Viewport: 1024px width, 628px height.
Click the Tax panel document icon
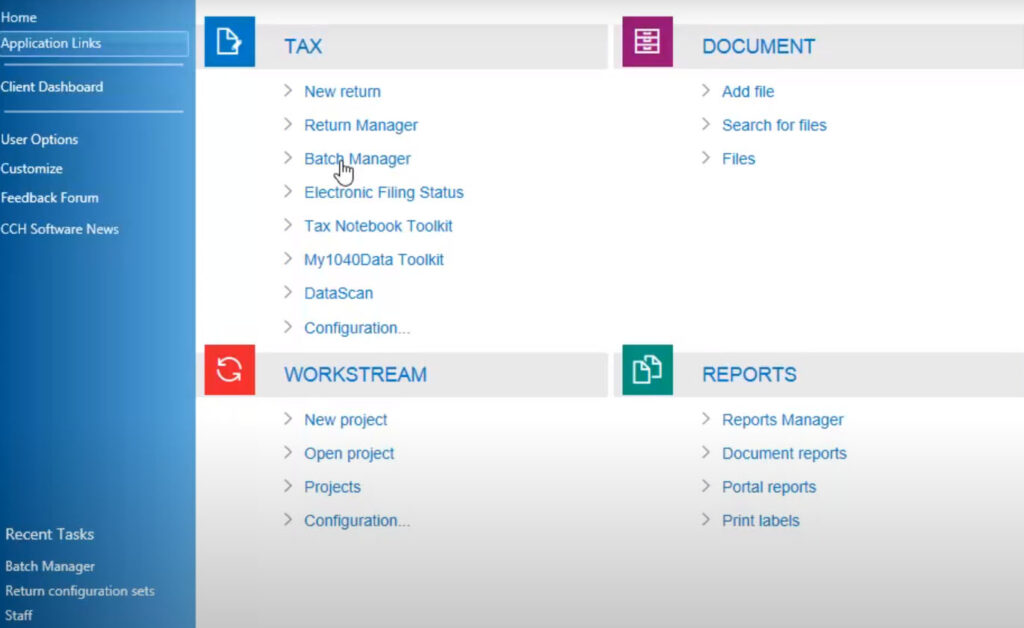[x=229, y=42]
